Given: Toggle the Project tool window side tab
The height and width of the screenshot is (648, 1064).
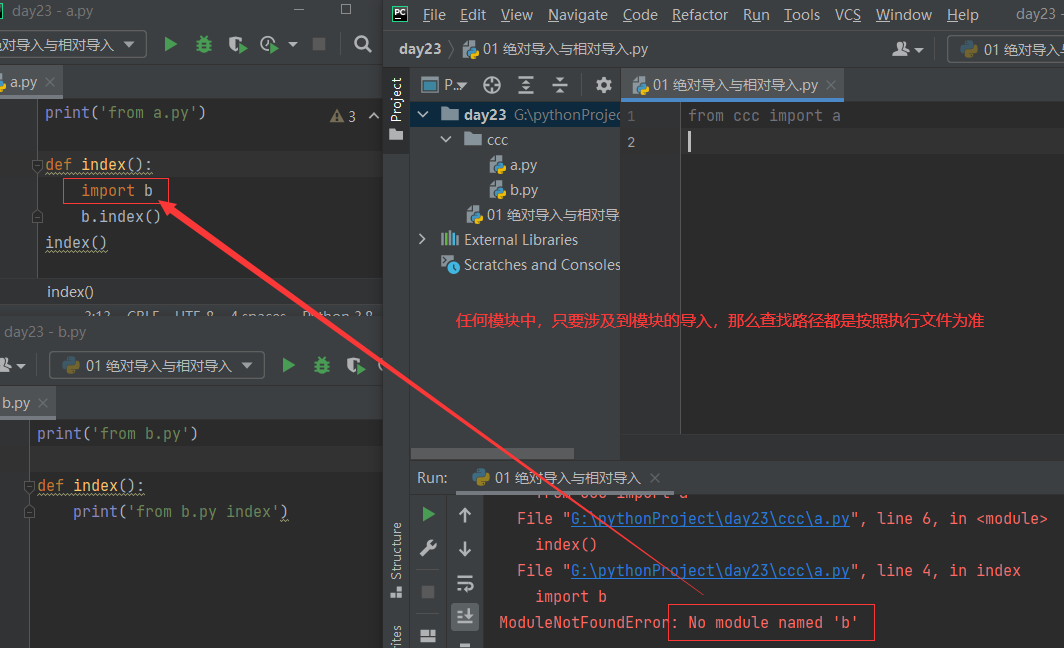Looking at the screenshot, I should coord(396,108).
